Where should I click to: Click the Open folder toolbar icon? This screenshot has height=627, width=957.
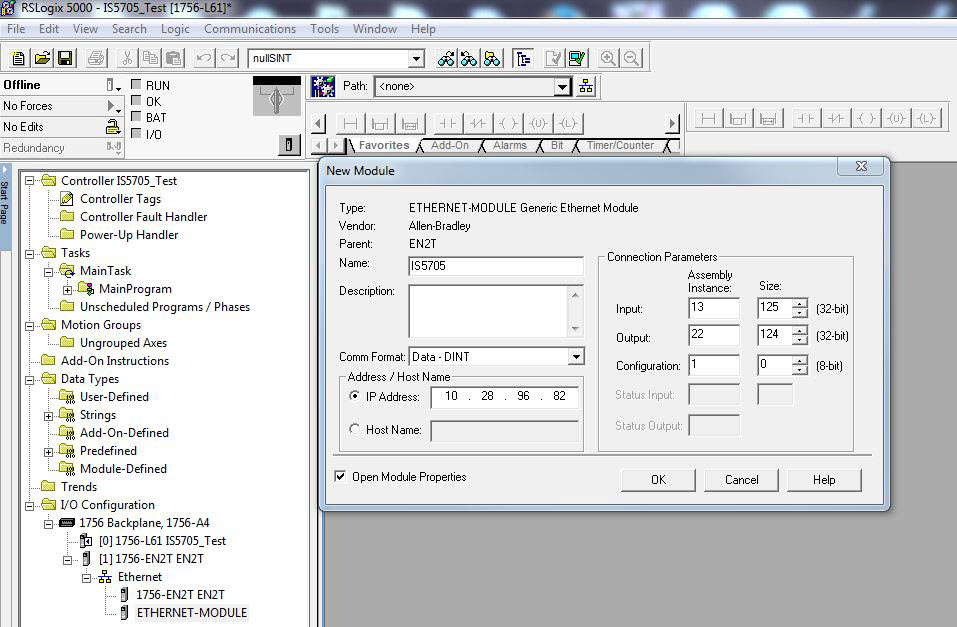click(x=42, y=59)
